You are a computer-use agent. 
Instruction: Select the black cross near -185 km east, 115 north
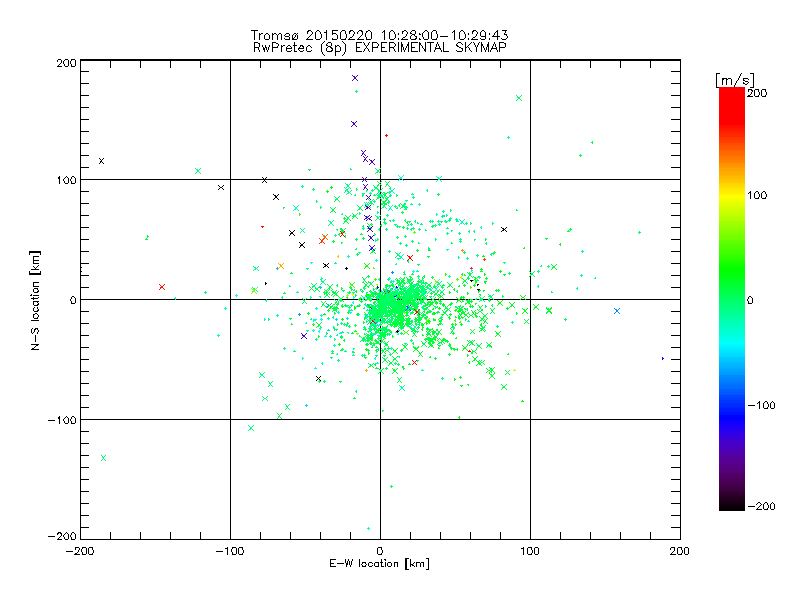(x=102, y=161)
